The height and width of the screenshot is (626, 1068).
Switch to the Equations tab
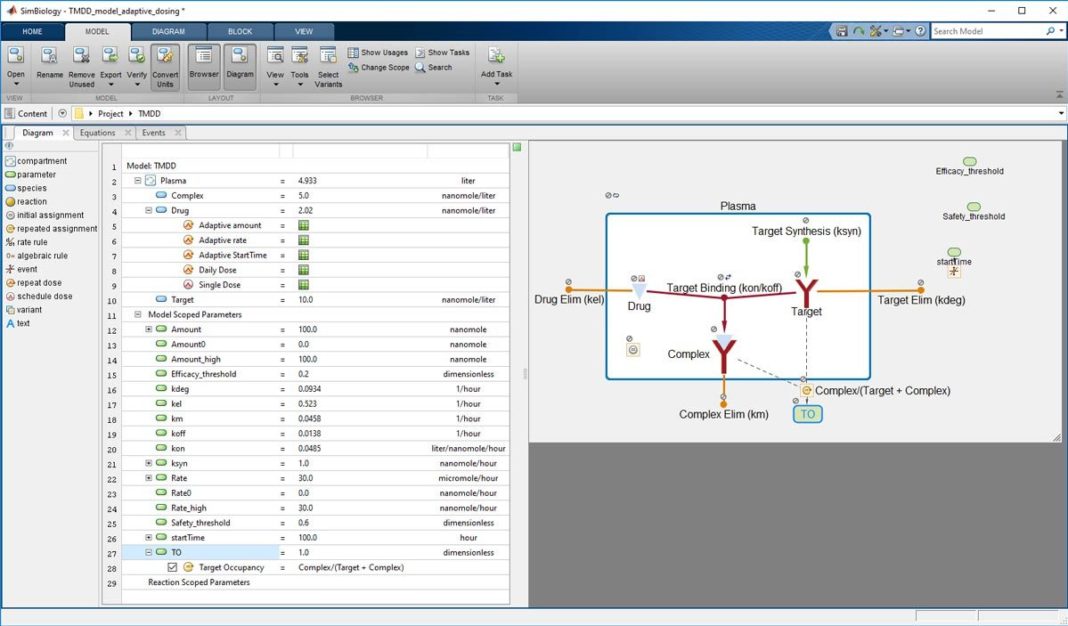(100, 131)
